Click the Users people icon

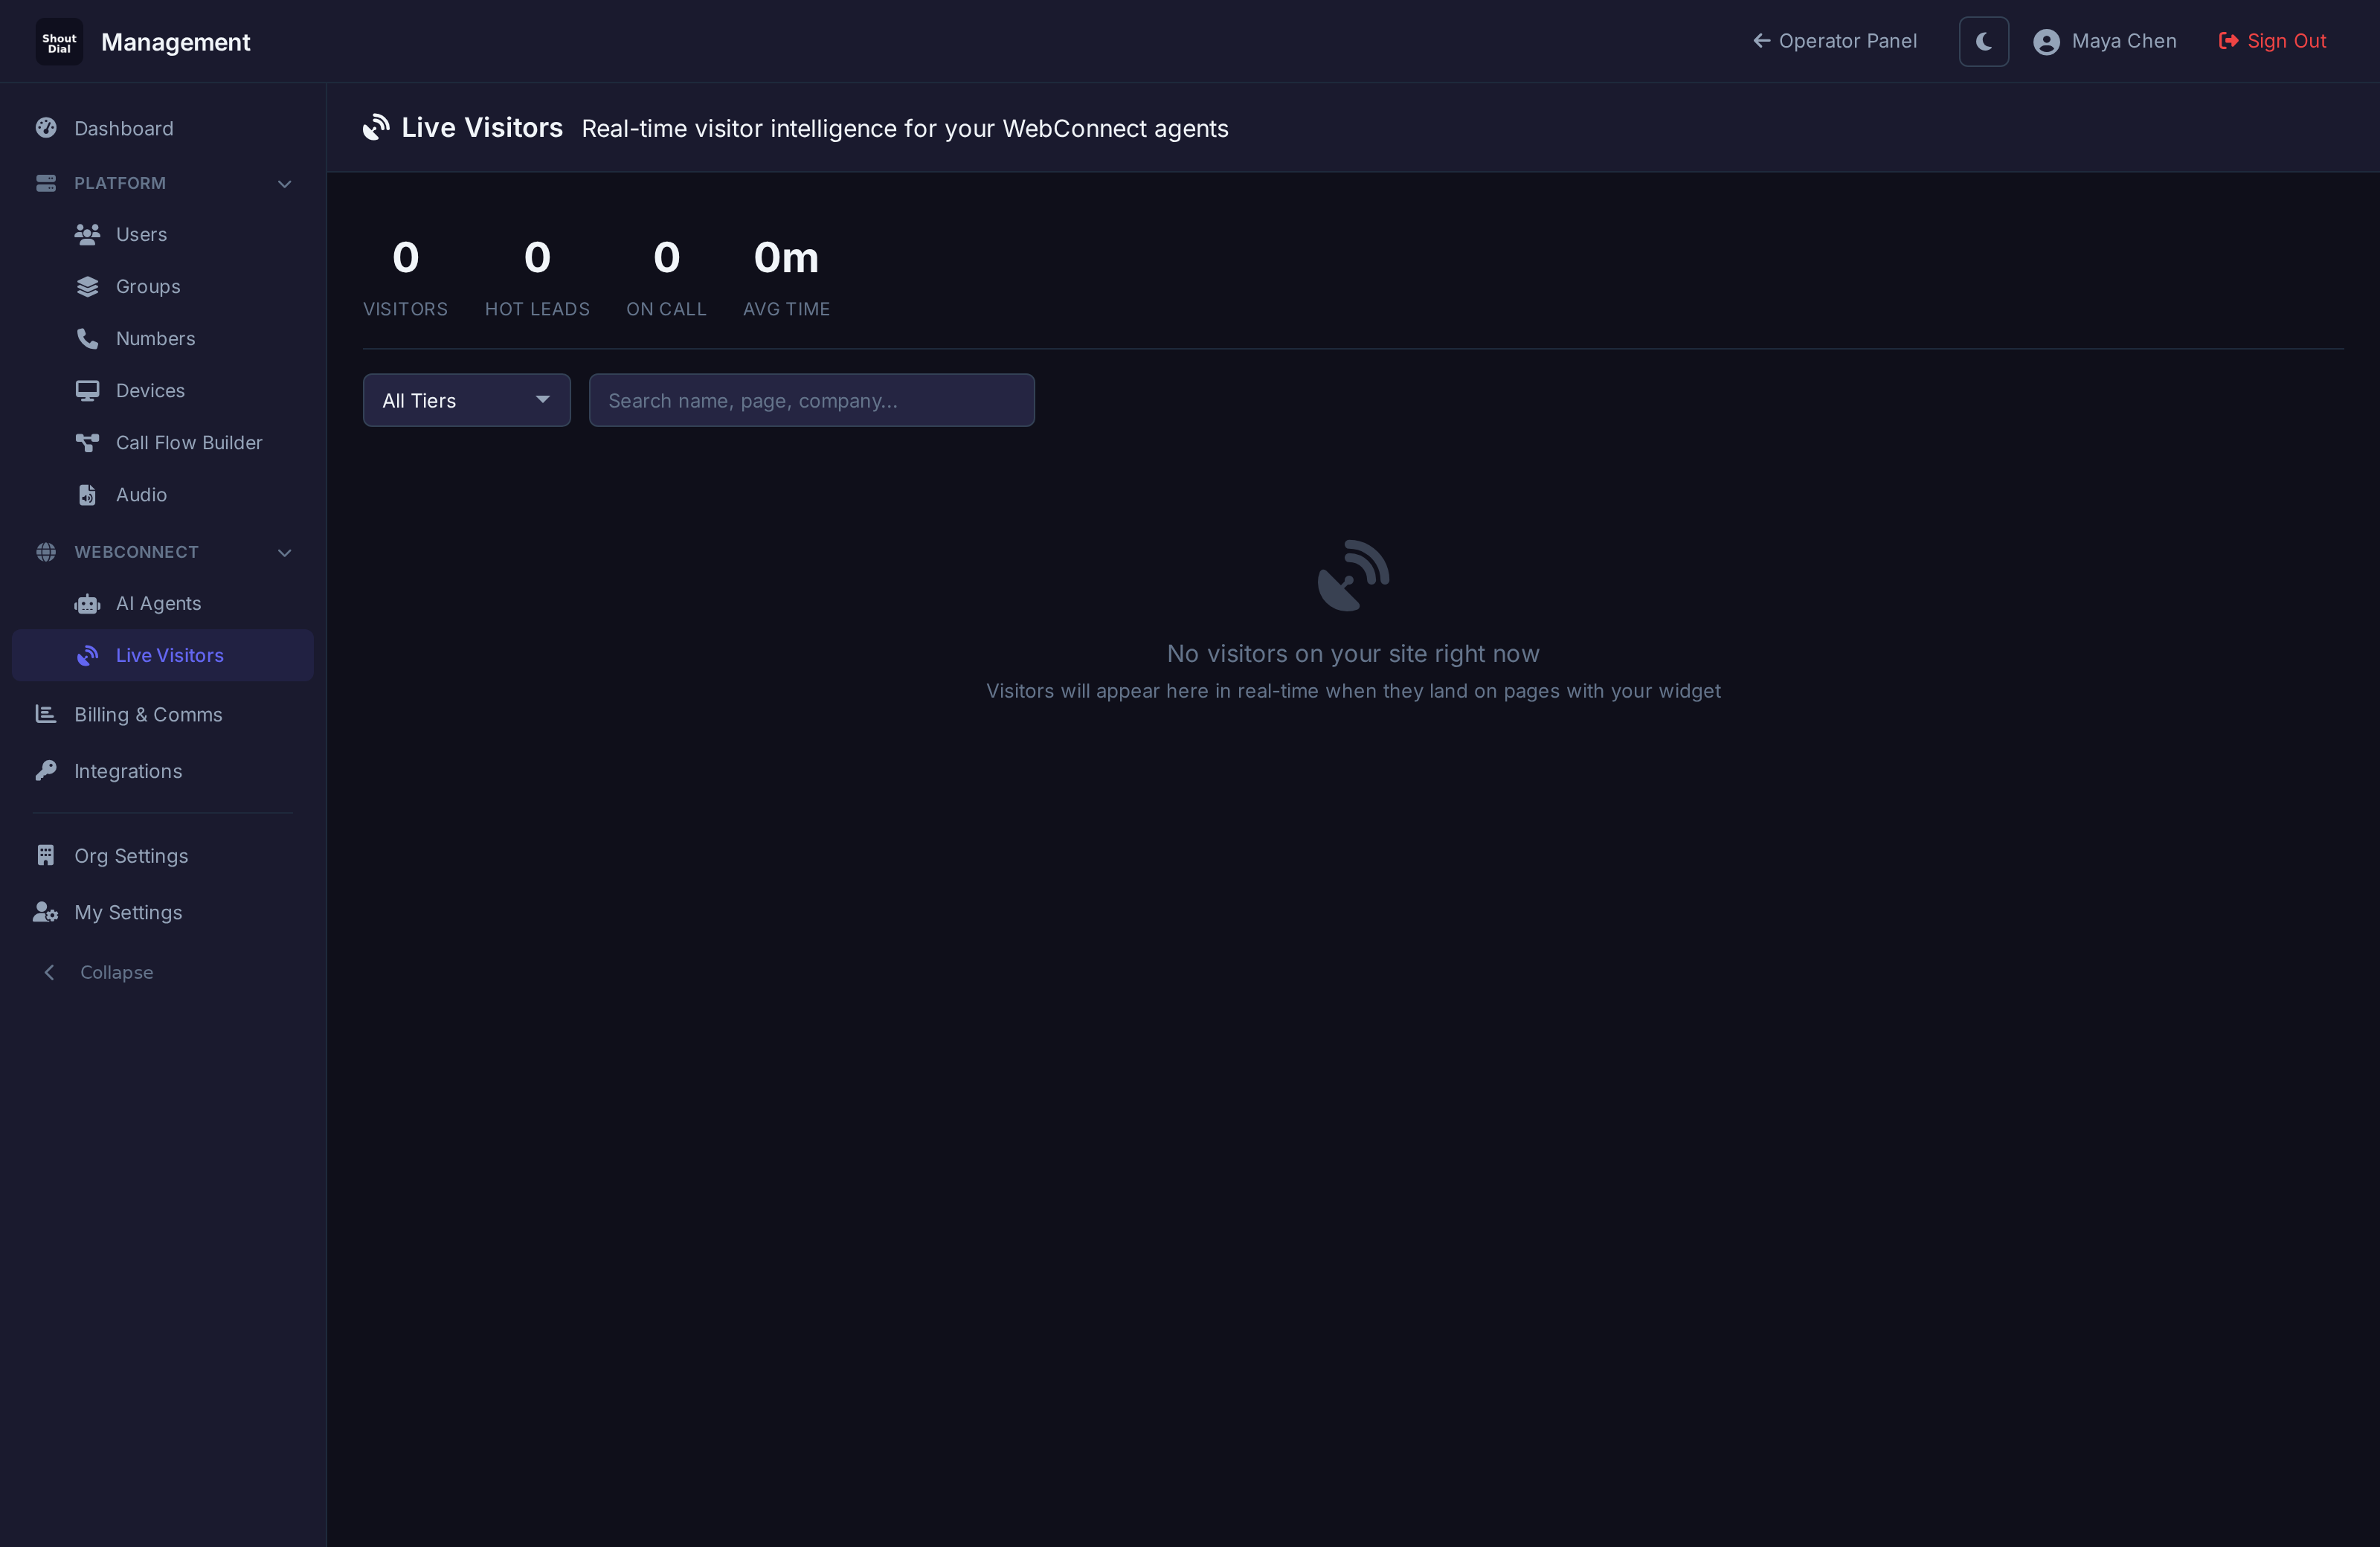(x=88, y=234)
